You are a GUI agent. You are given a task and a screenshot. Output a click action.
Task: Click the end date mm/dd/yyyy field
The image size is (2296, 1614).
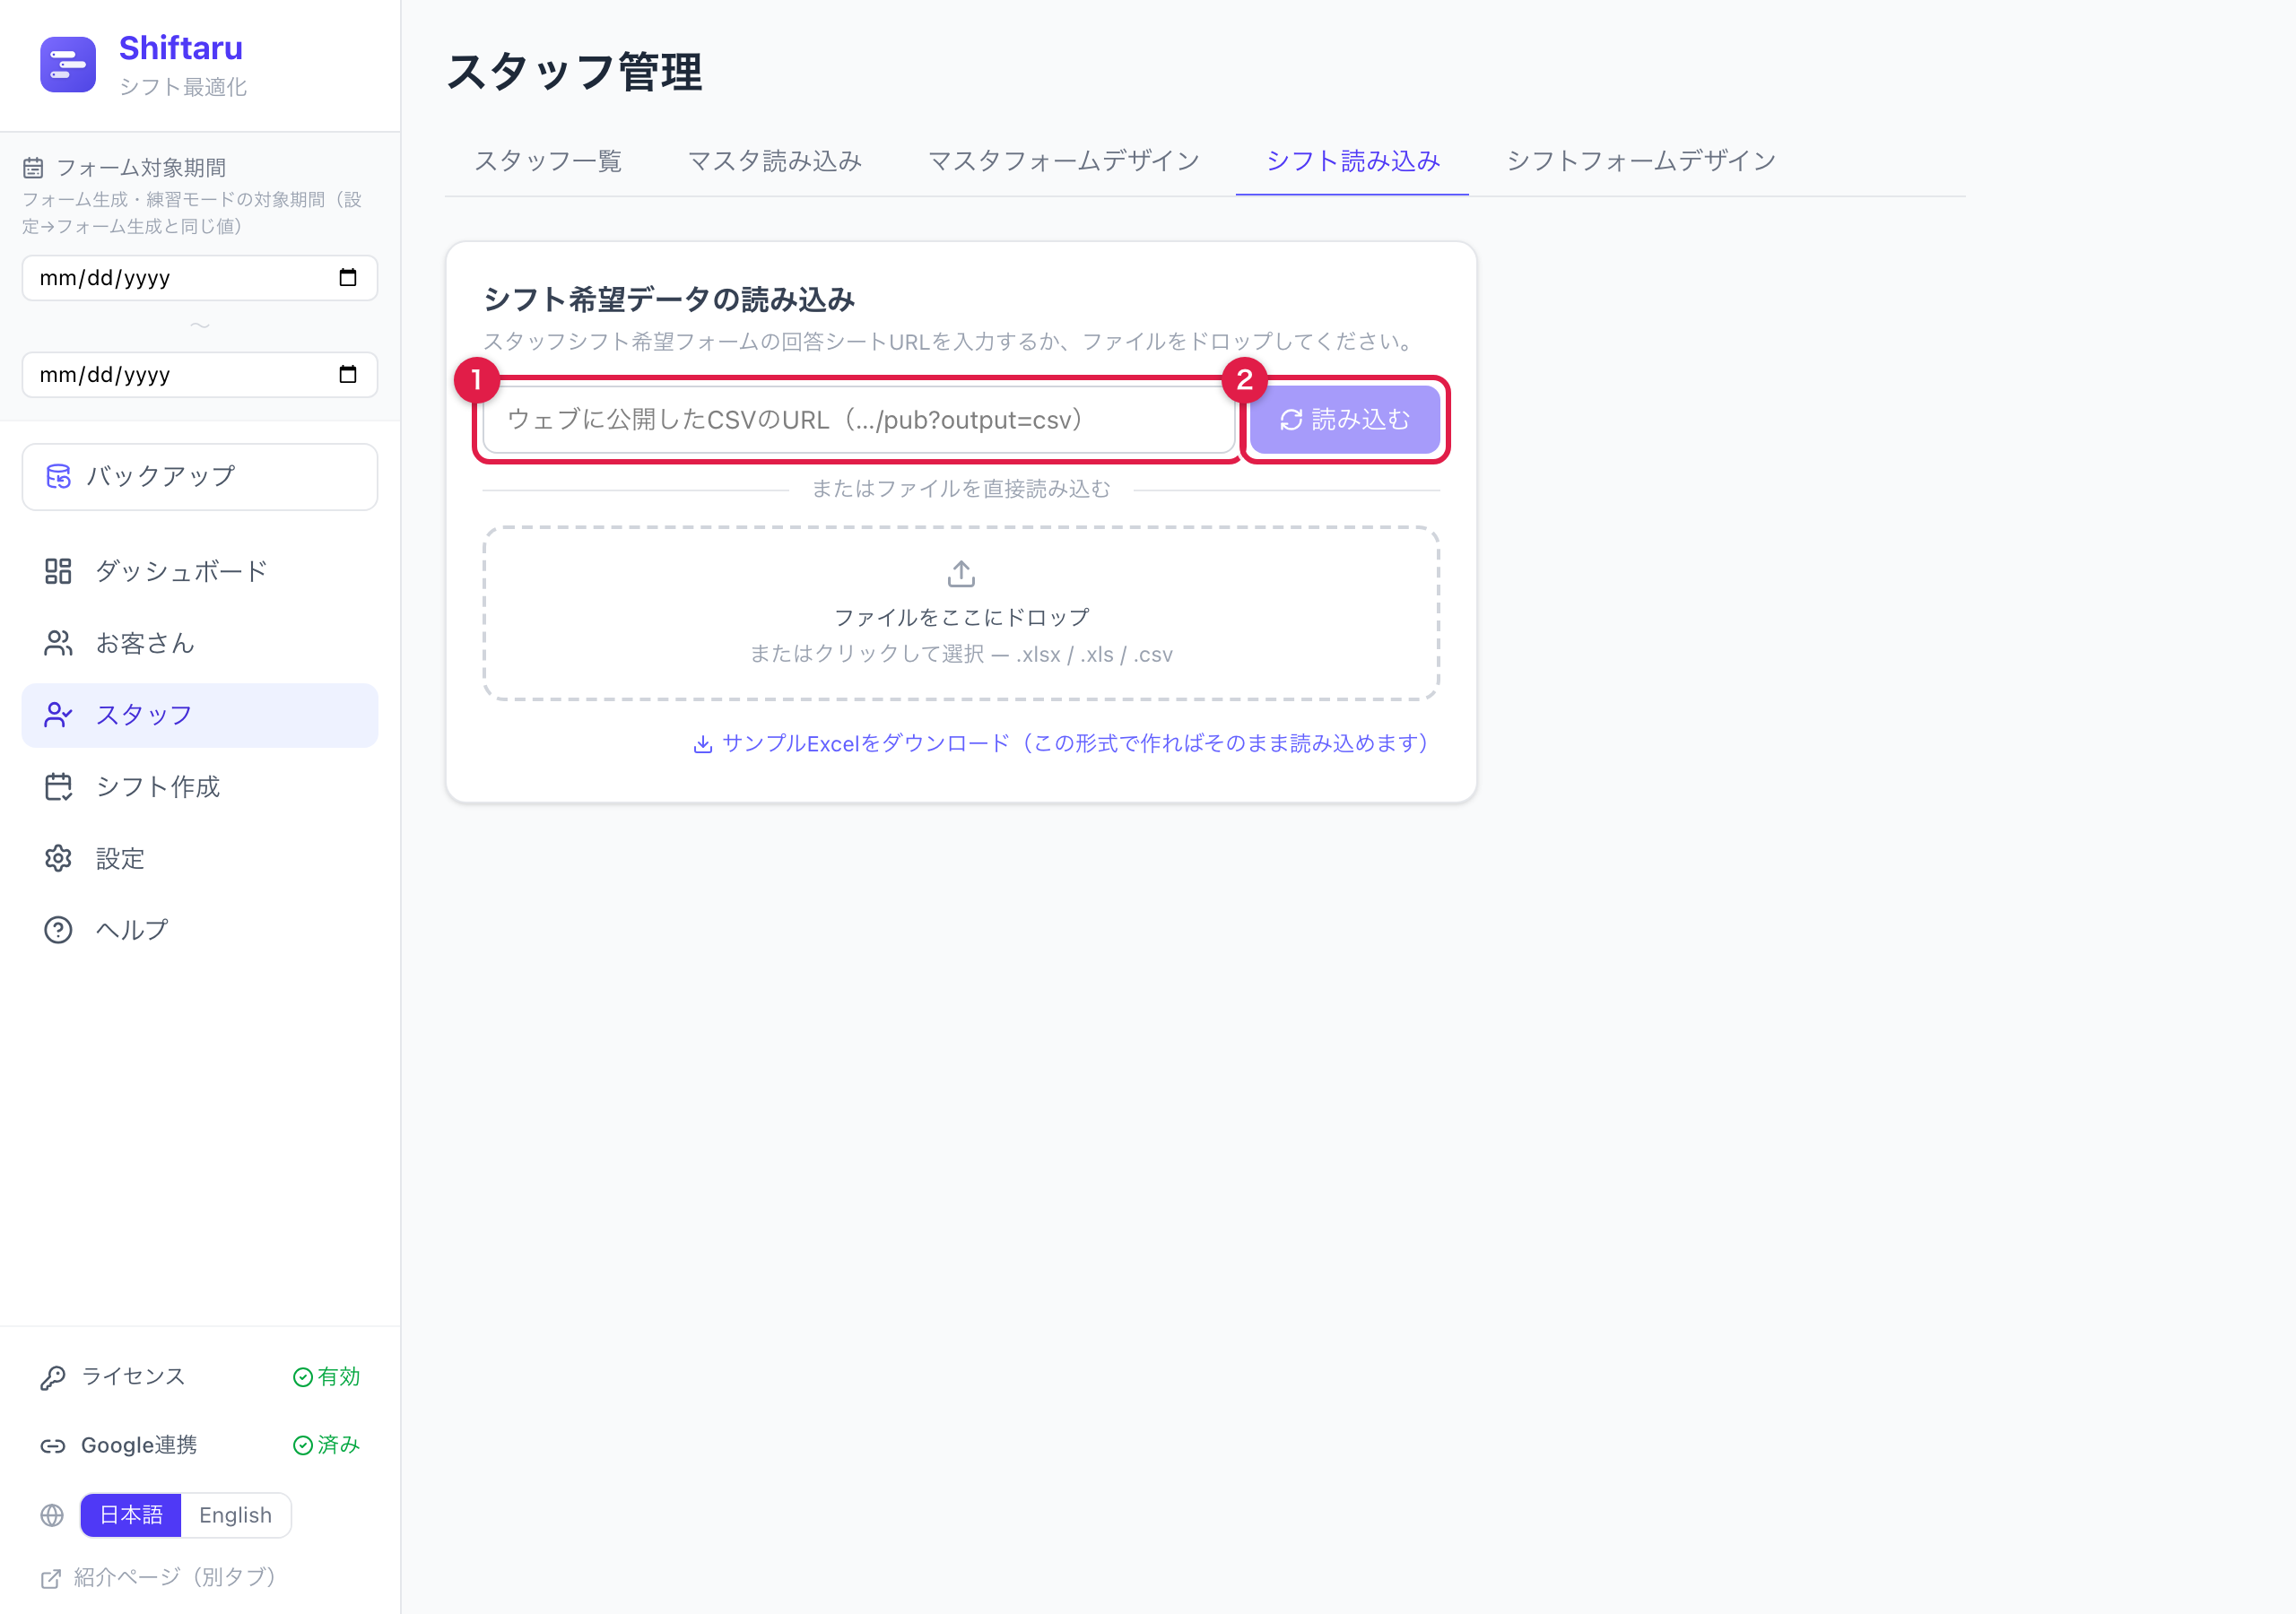click(200, 375)
